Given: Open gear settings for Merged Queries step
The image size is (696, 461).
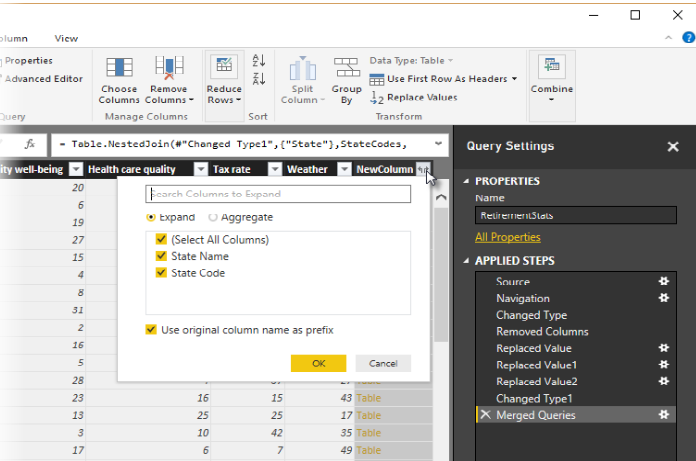Looking at the screenshot, I should click(662, 414).
